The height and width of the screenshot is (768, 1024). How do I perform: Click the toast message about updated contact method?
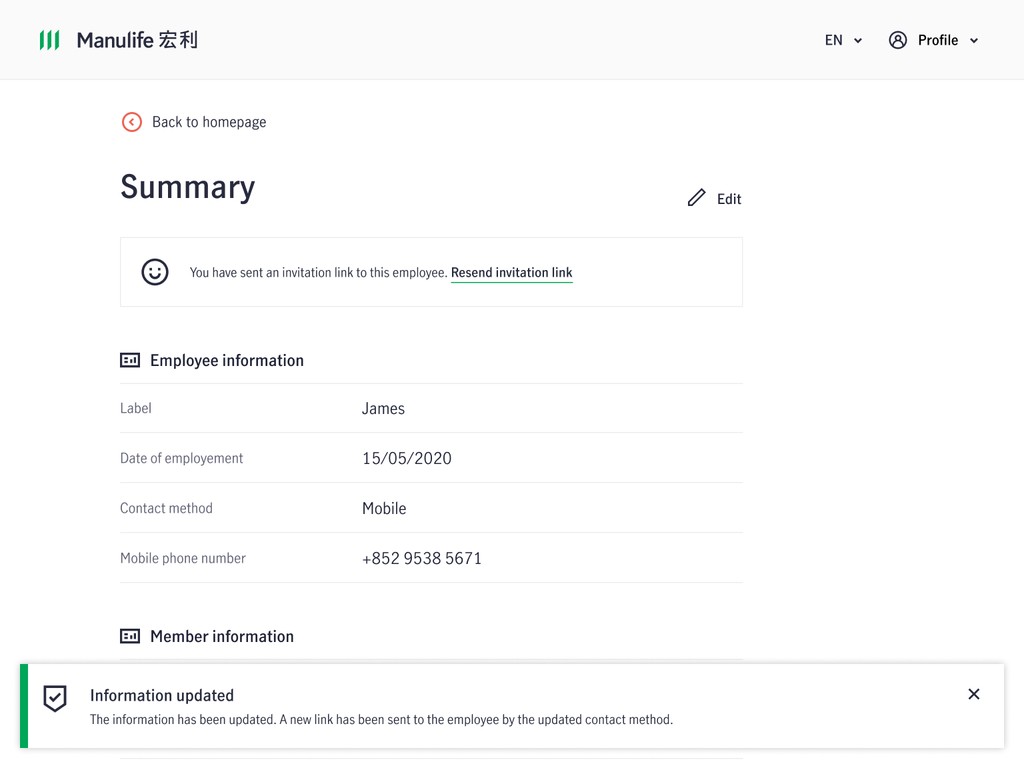[x=381, y=720]
